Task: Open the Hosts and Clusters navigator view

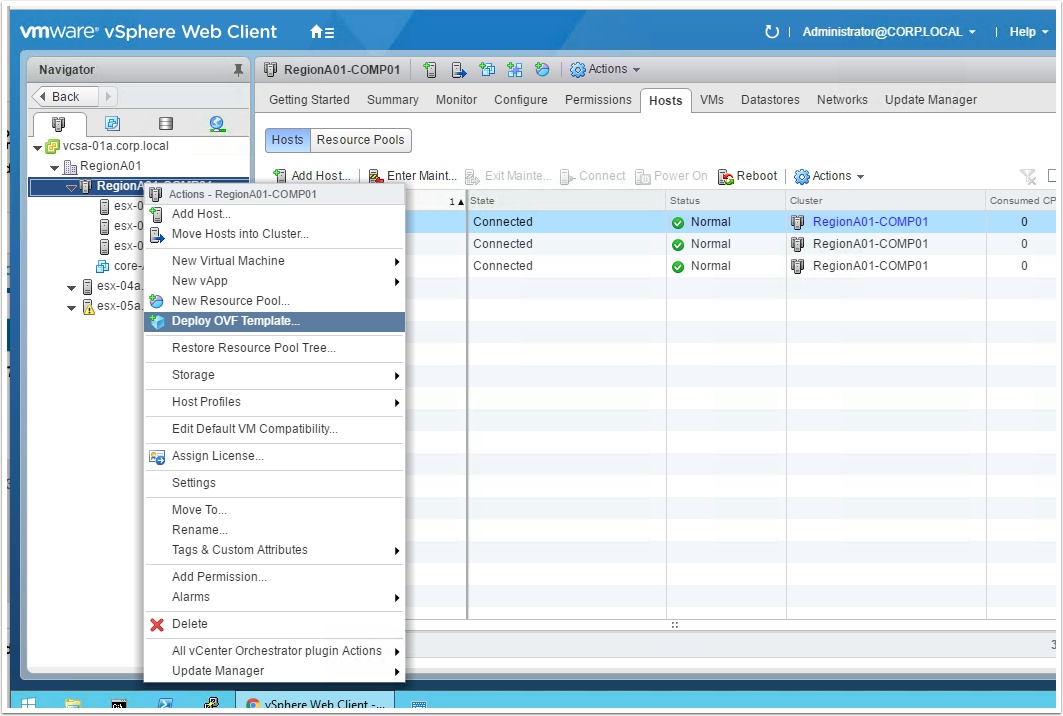Action: point(59,123)
